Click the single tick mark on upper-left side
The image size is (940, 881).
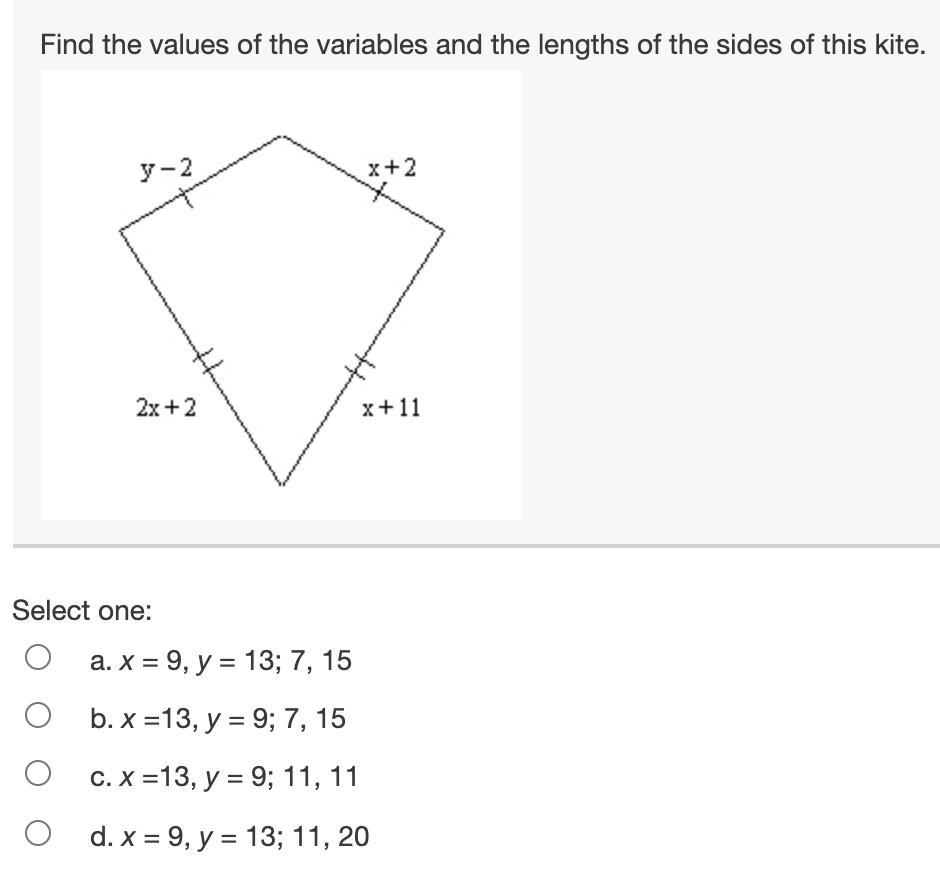(x=186, y=197)
